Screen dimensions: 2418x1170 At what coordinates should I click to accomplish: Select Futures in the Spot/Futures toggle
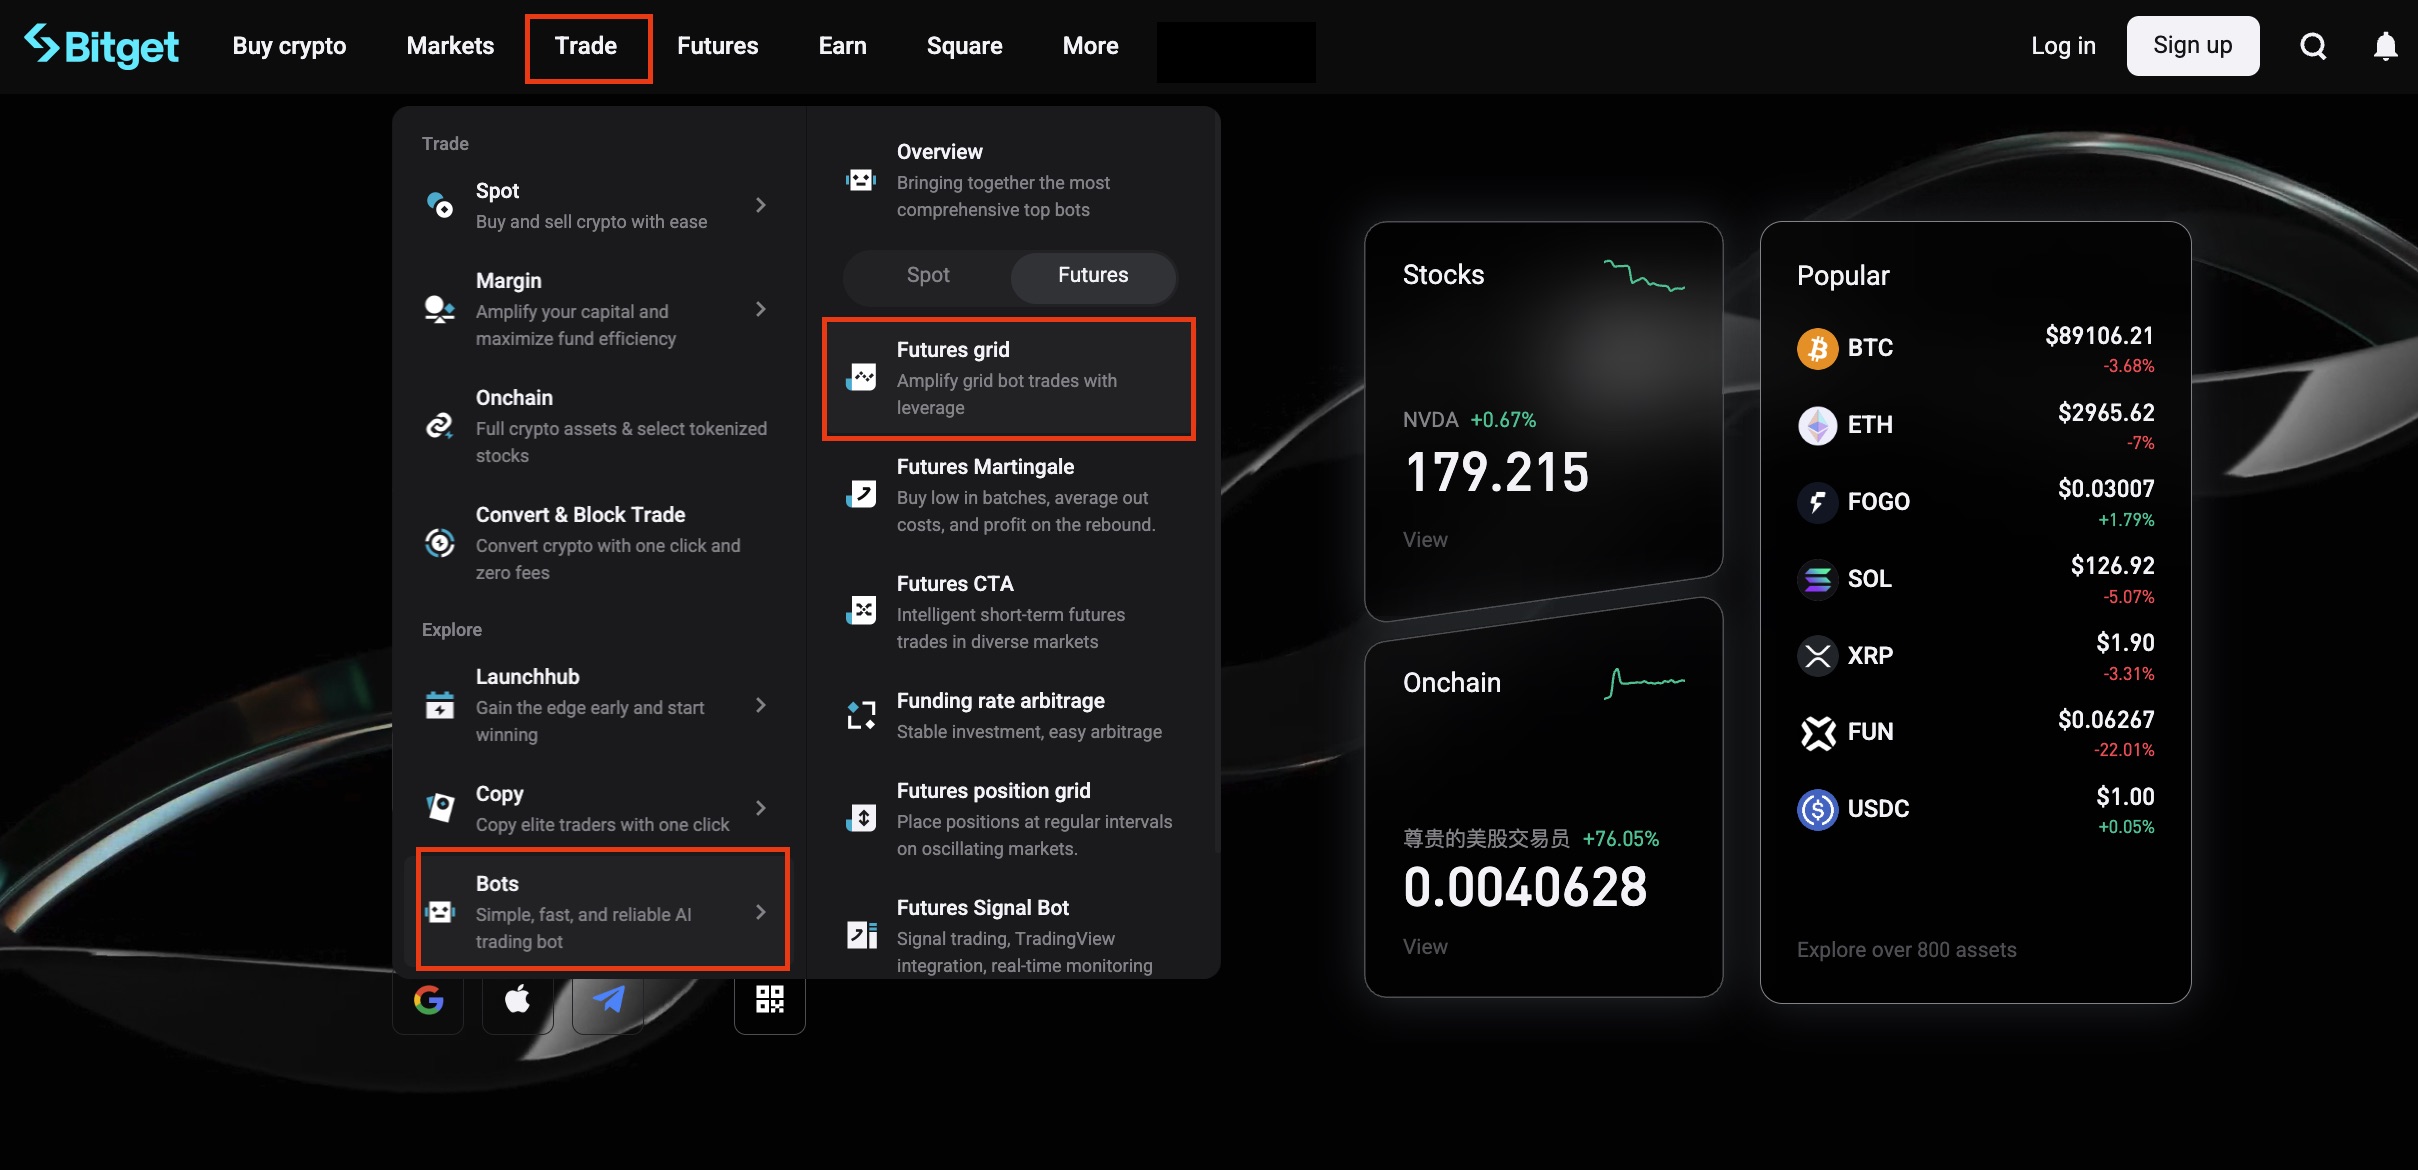point(1091,276)
